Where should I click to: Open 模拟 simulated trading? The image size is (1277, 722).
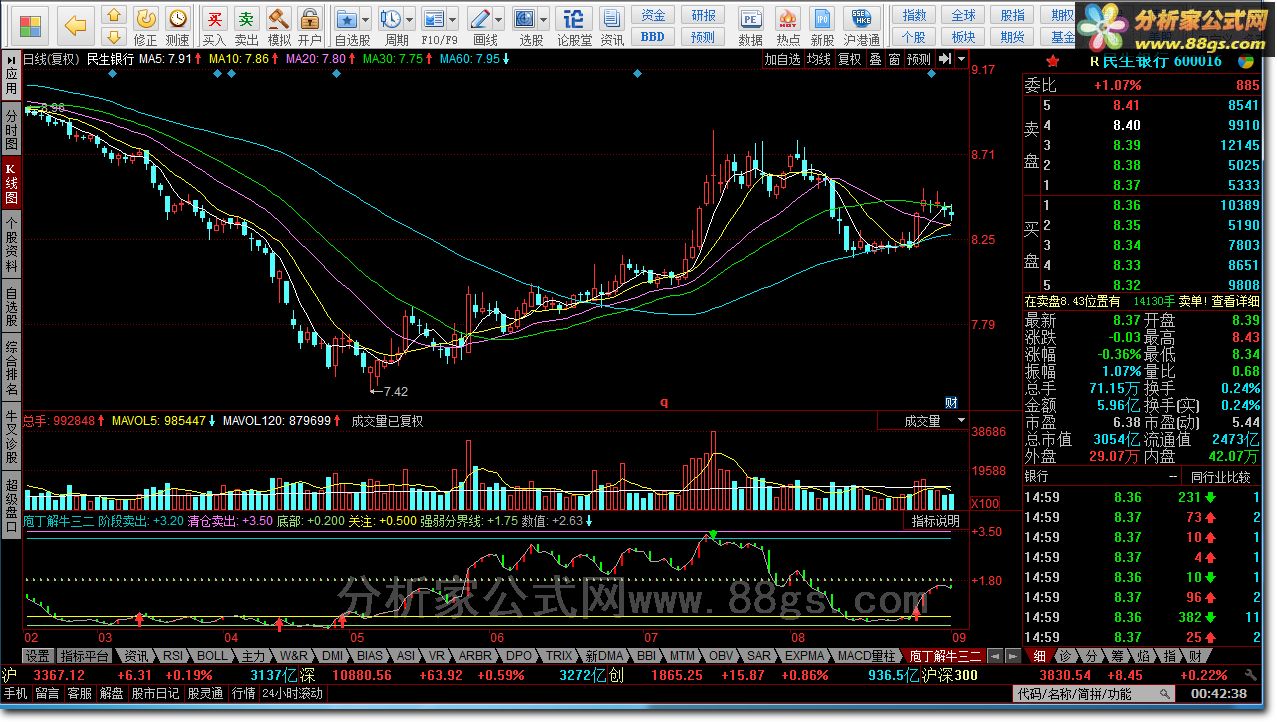(279, 26)
